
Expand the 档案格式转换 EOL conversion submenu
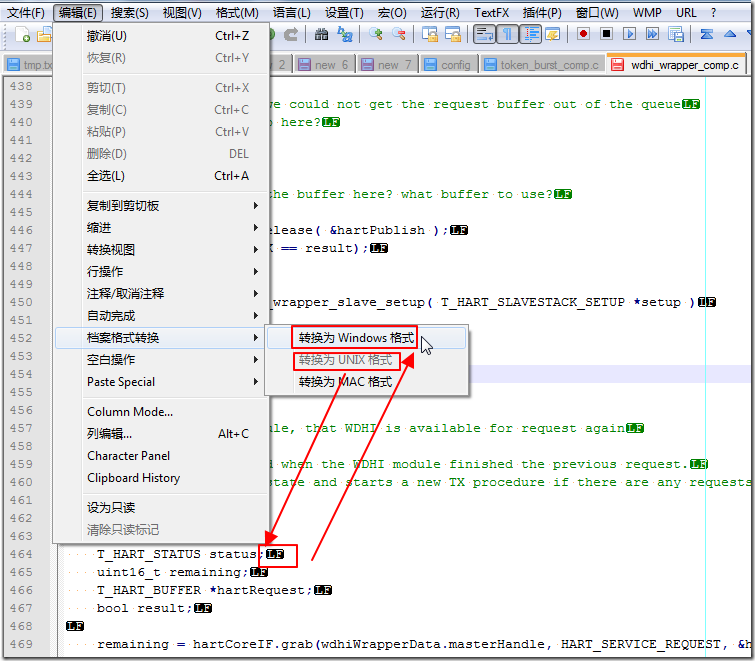point(162,337)
